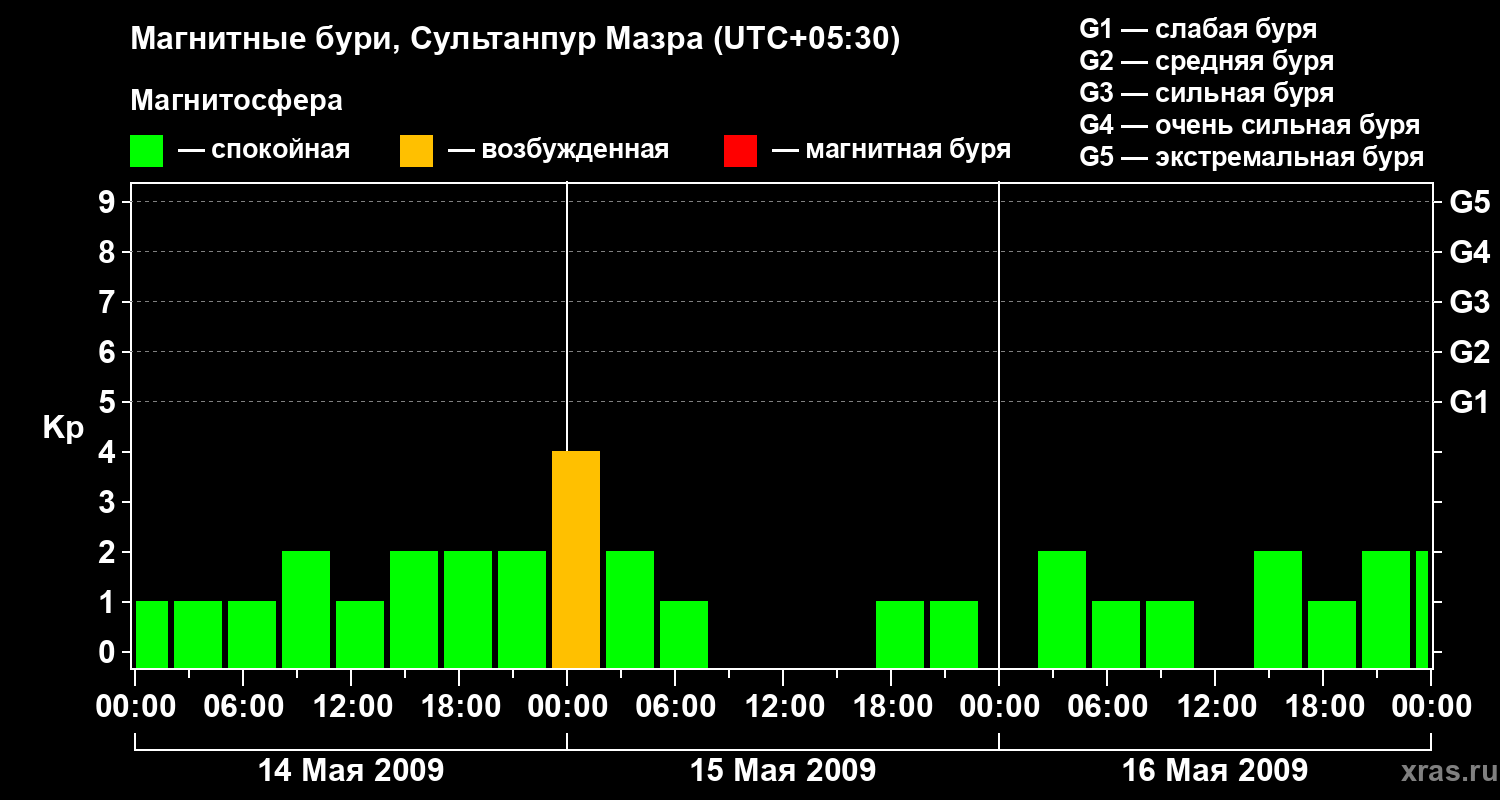
Task: Click the 'G1 — слабая буря' legend entry
Action: (1198, 29)
